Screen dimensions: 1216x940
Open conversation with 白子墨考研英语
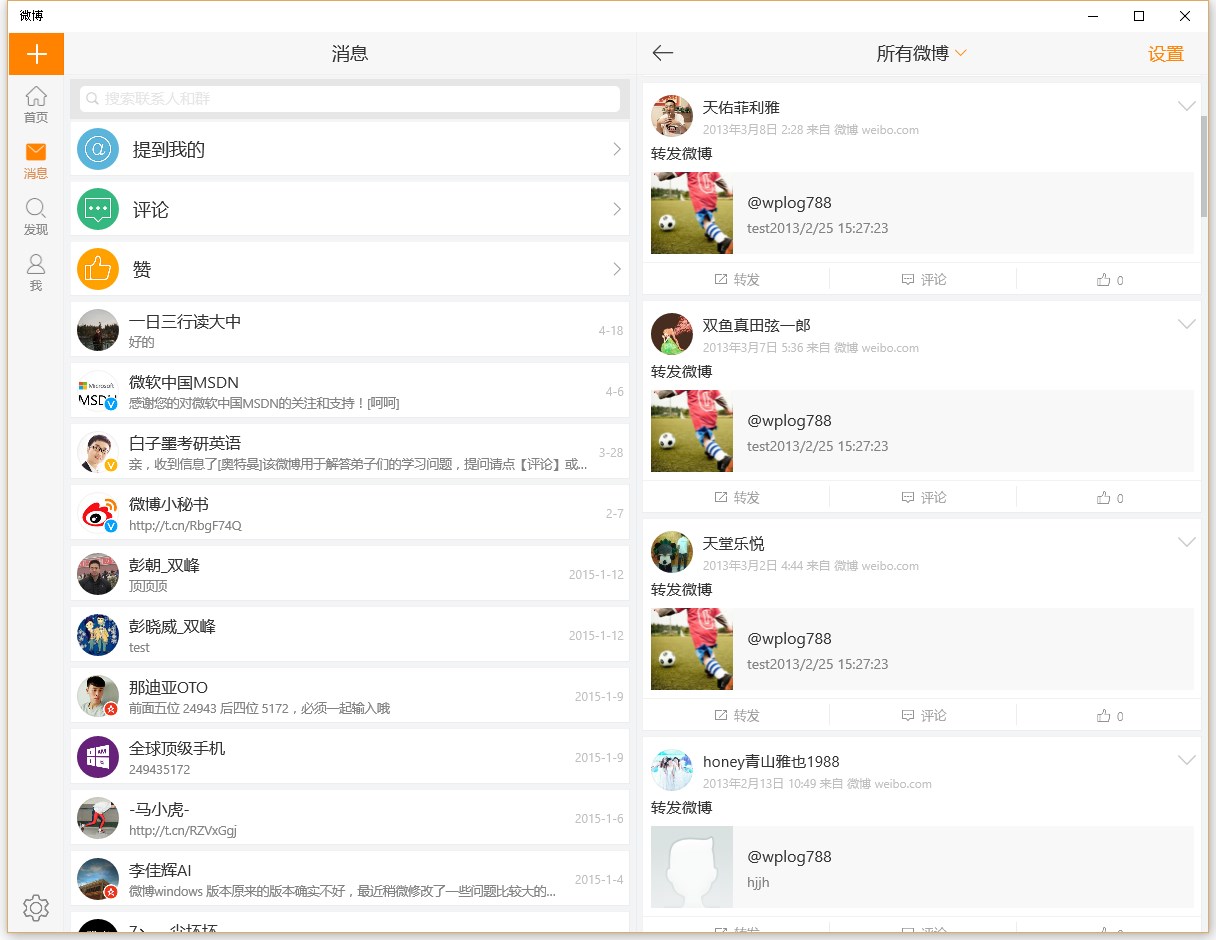(350, 452)
